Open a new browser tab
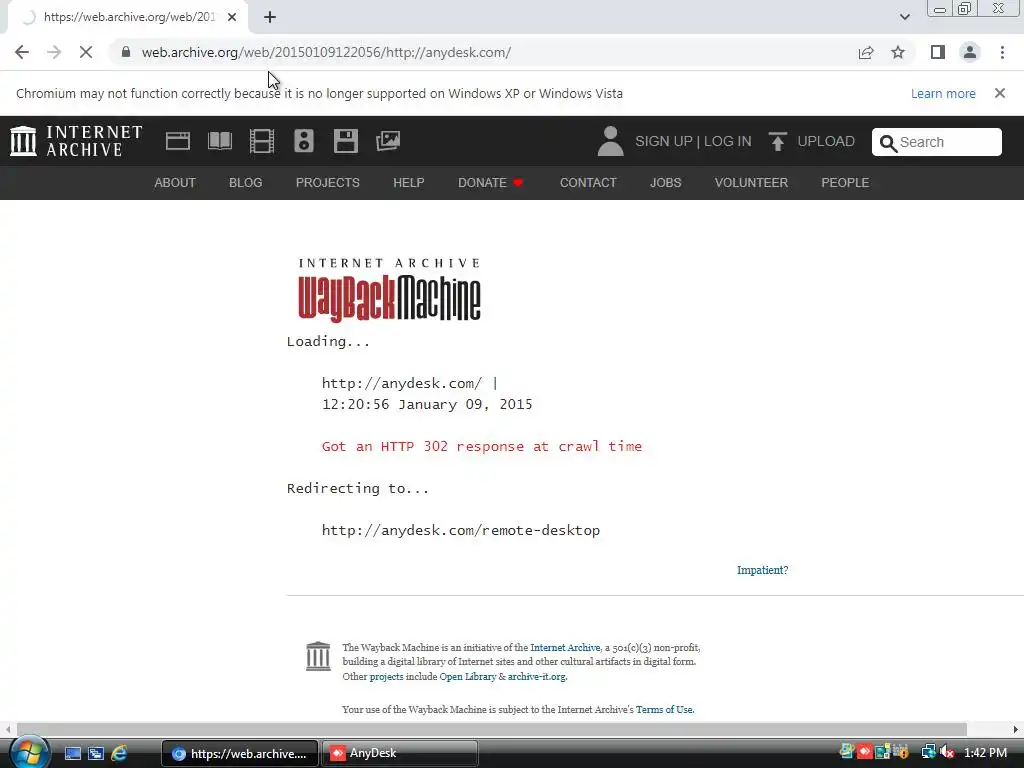This screenshot has height=768, width=1024. pyautogui.click(x=270, y=18)
